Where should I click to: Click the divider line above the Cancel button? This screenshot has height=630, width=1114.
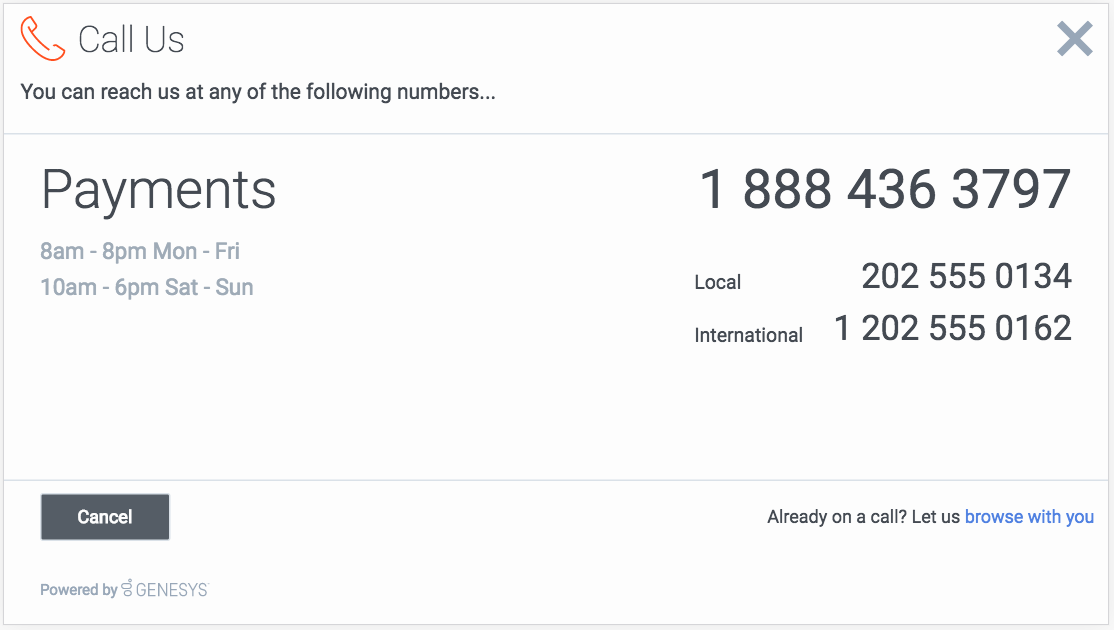point(557,480)
